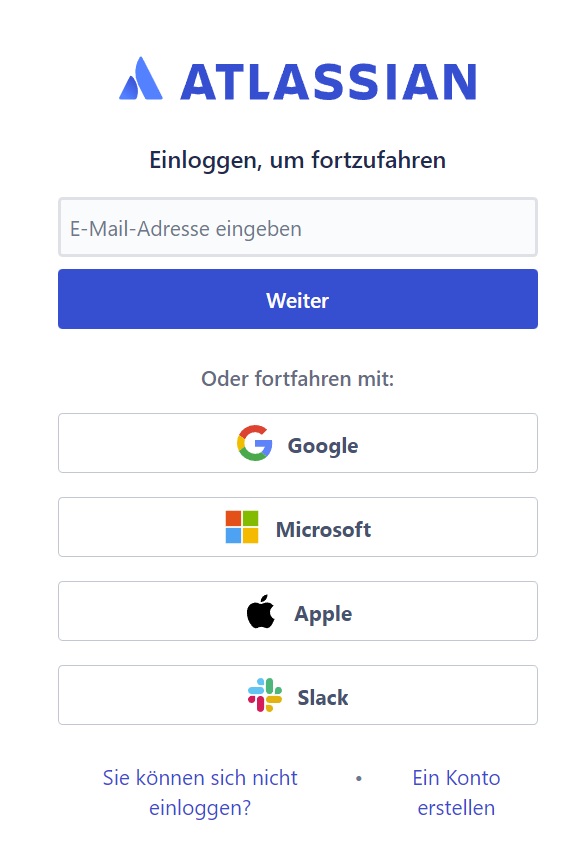Screen dimensions: 581x851
Task: Open 'Sie können sich nicht einloggen?' link
Action: click(200, 793)
